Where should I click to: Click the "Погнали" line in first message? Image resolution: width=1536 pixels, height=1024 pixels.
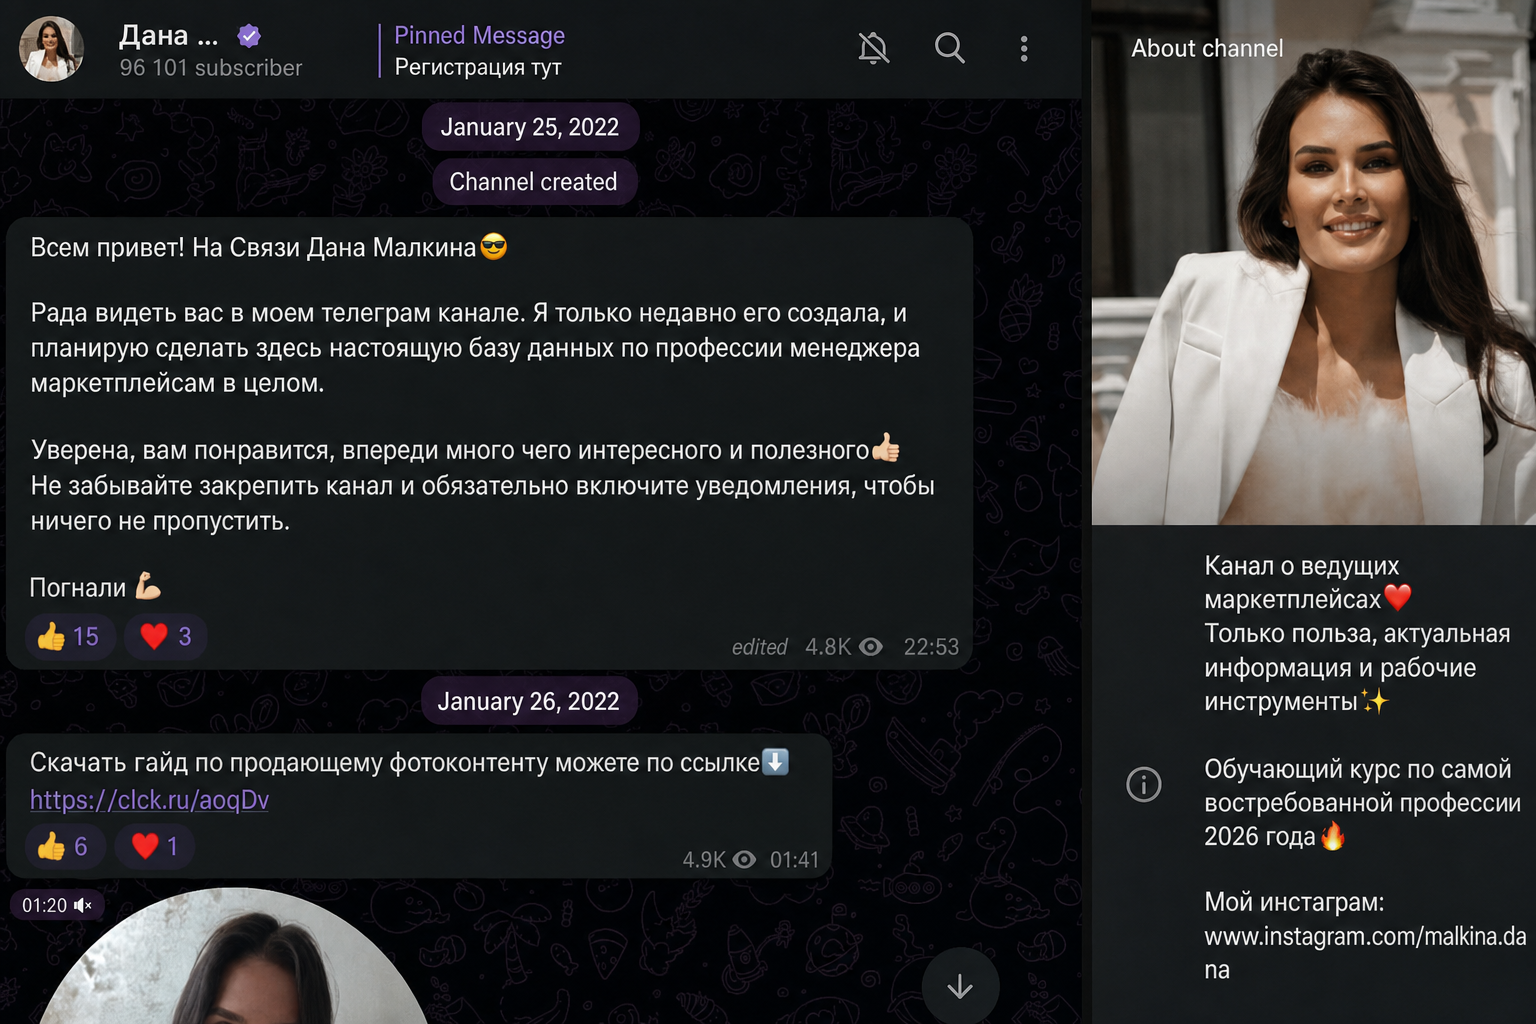[x=78, y=588]
